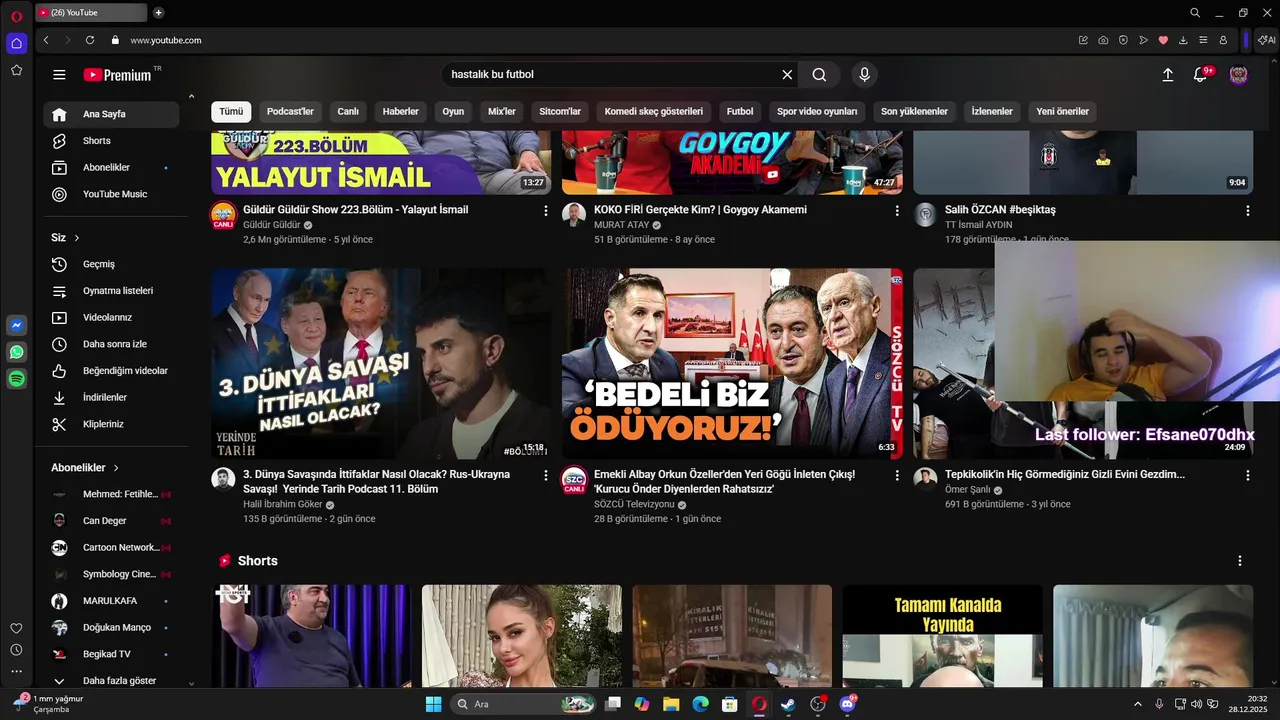Open Klipleriniz in sidebar
This screenshot has width=1280, height=720.
click(111, 424)
